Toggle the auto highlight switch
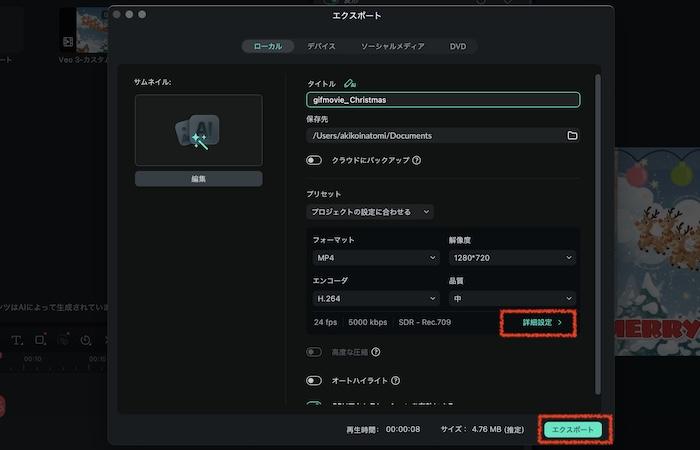Screen dimensions: 700x450 pos(314,381)
